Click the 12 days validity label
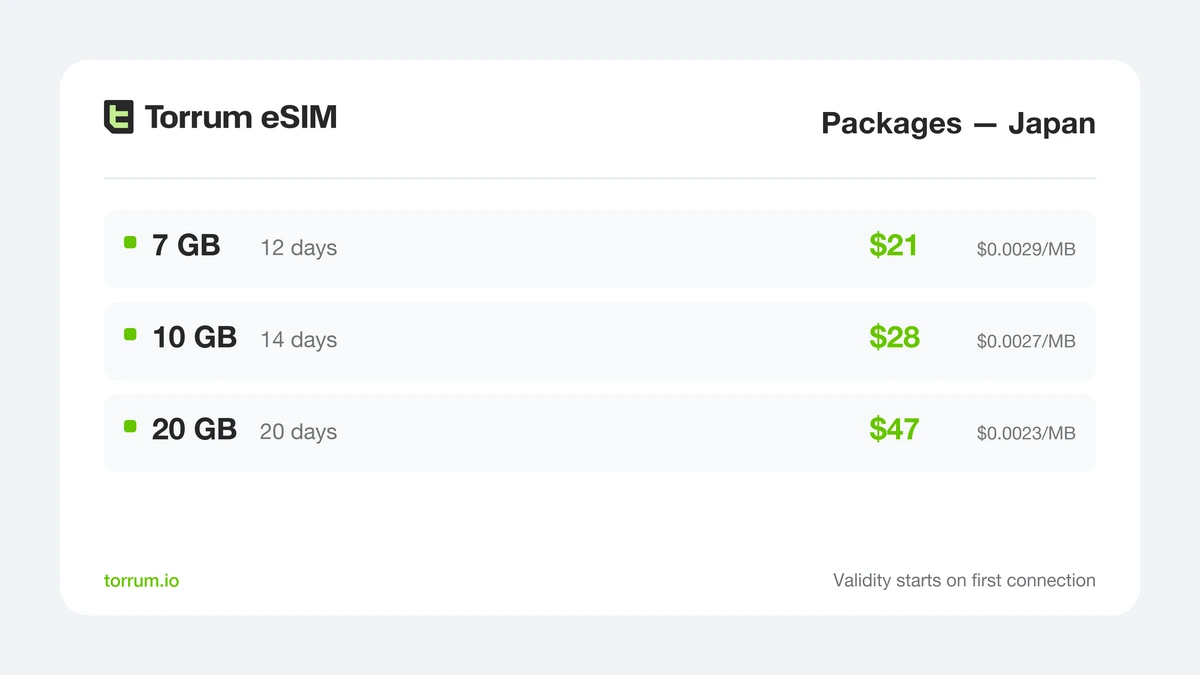1200x675 pixels. [299, 248]
